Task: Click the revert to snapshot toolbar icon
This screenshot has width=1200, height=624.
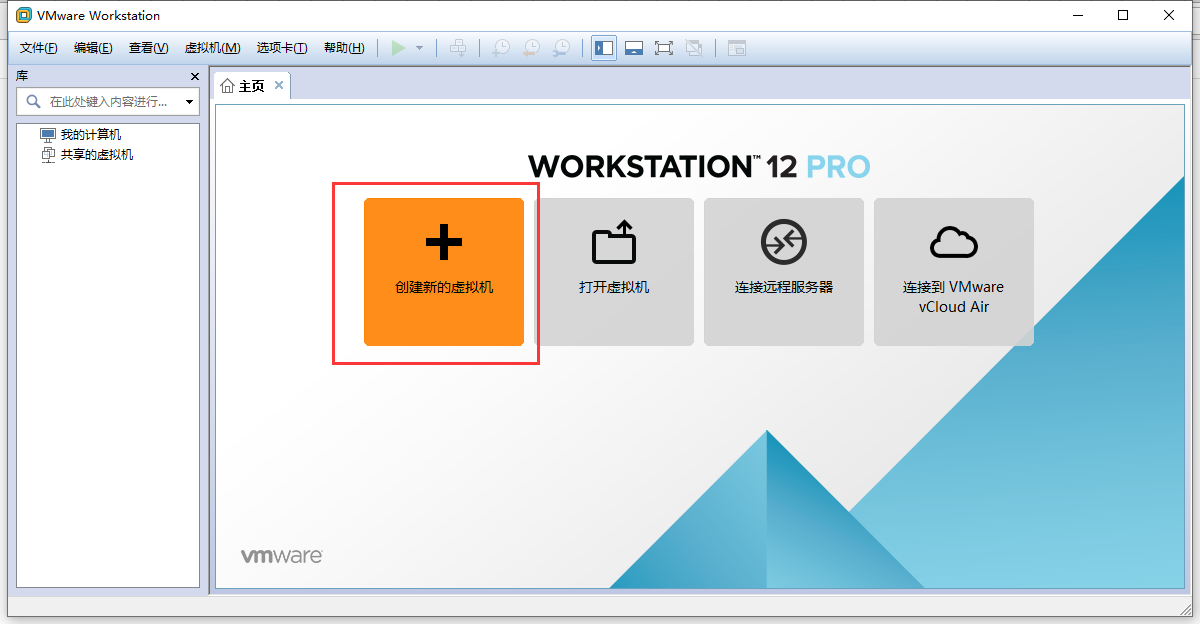Action: pos(532,48)
